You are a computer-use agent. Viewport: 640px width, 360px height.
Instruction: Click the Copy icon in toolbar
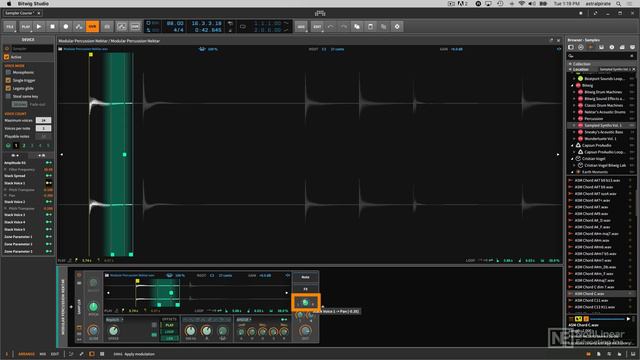357,27
